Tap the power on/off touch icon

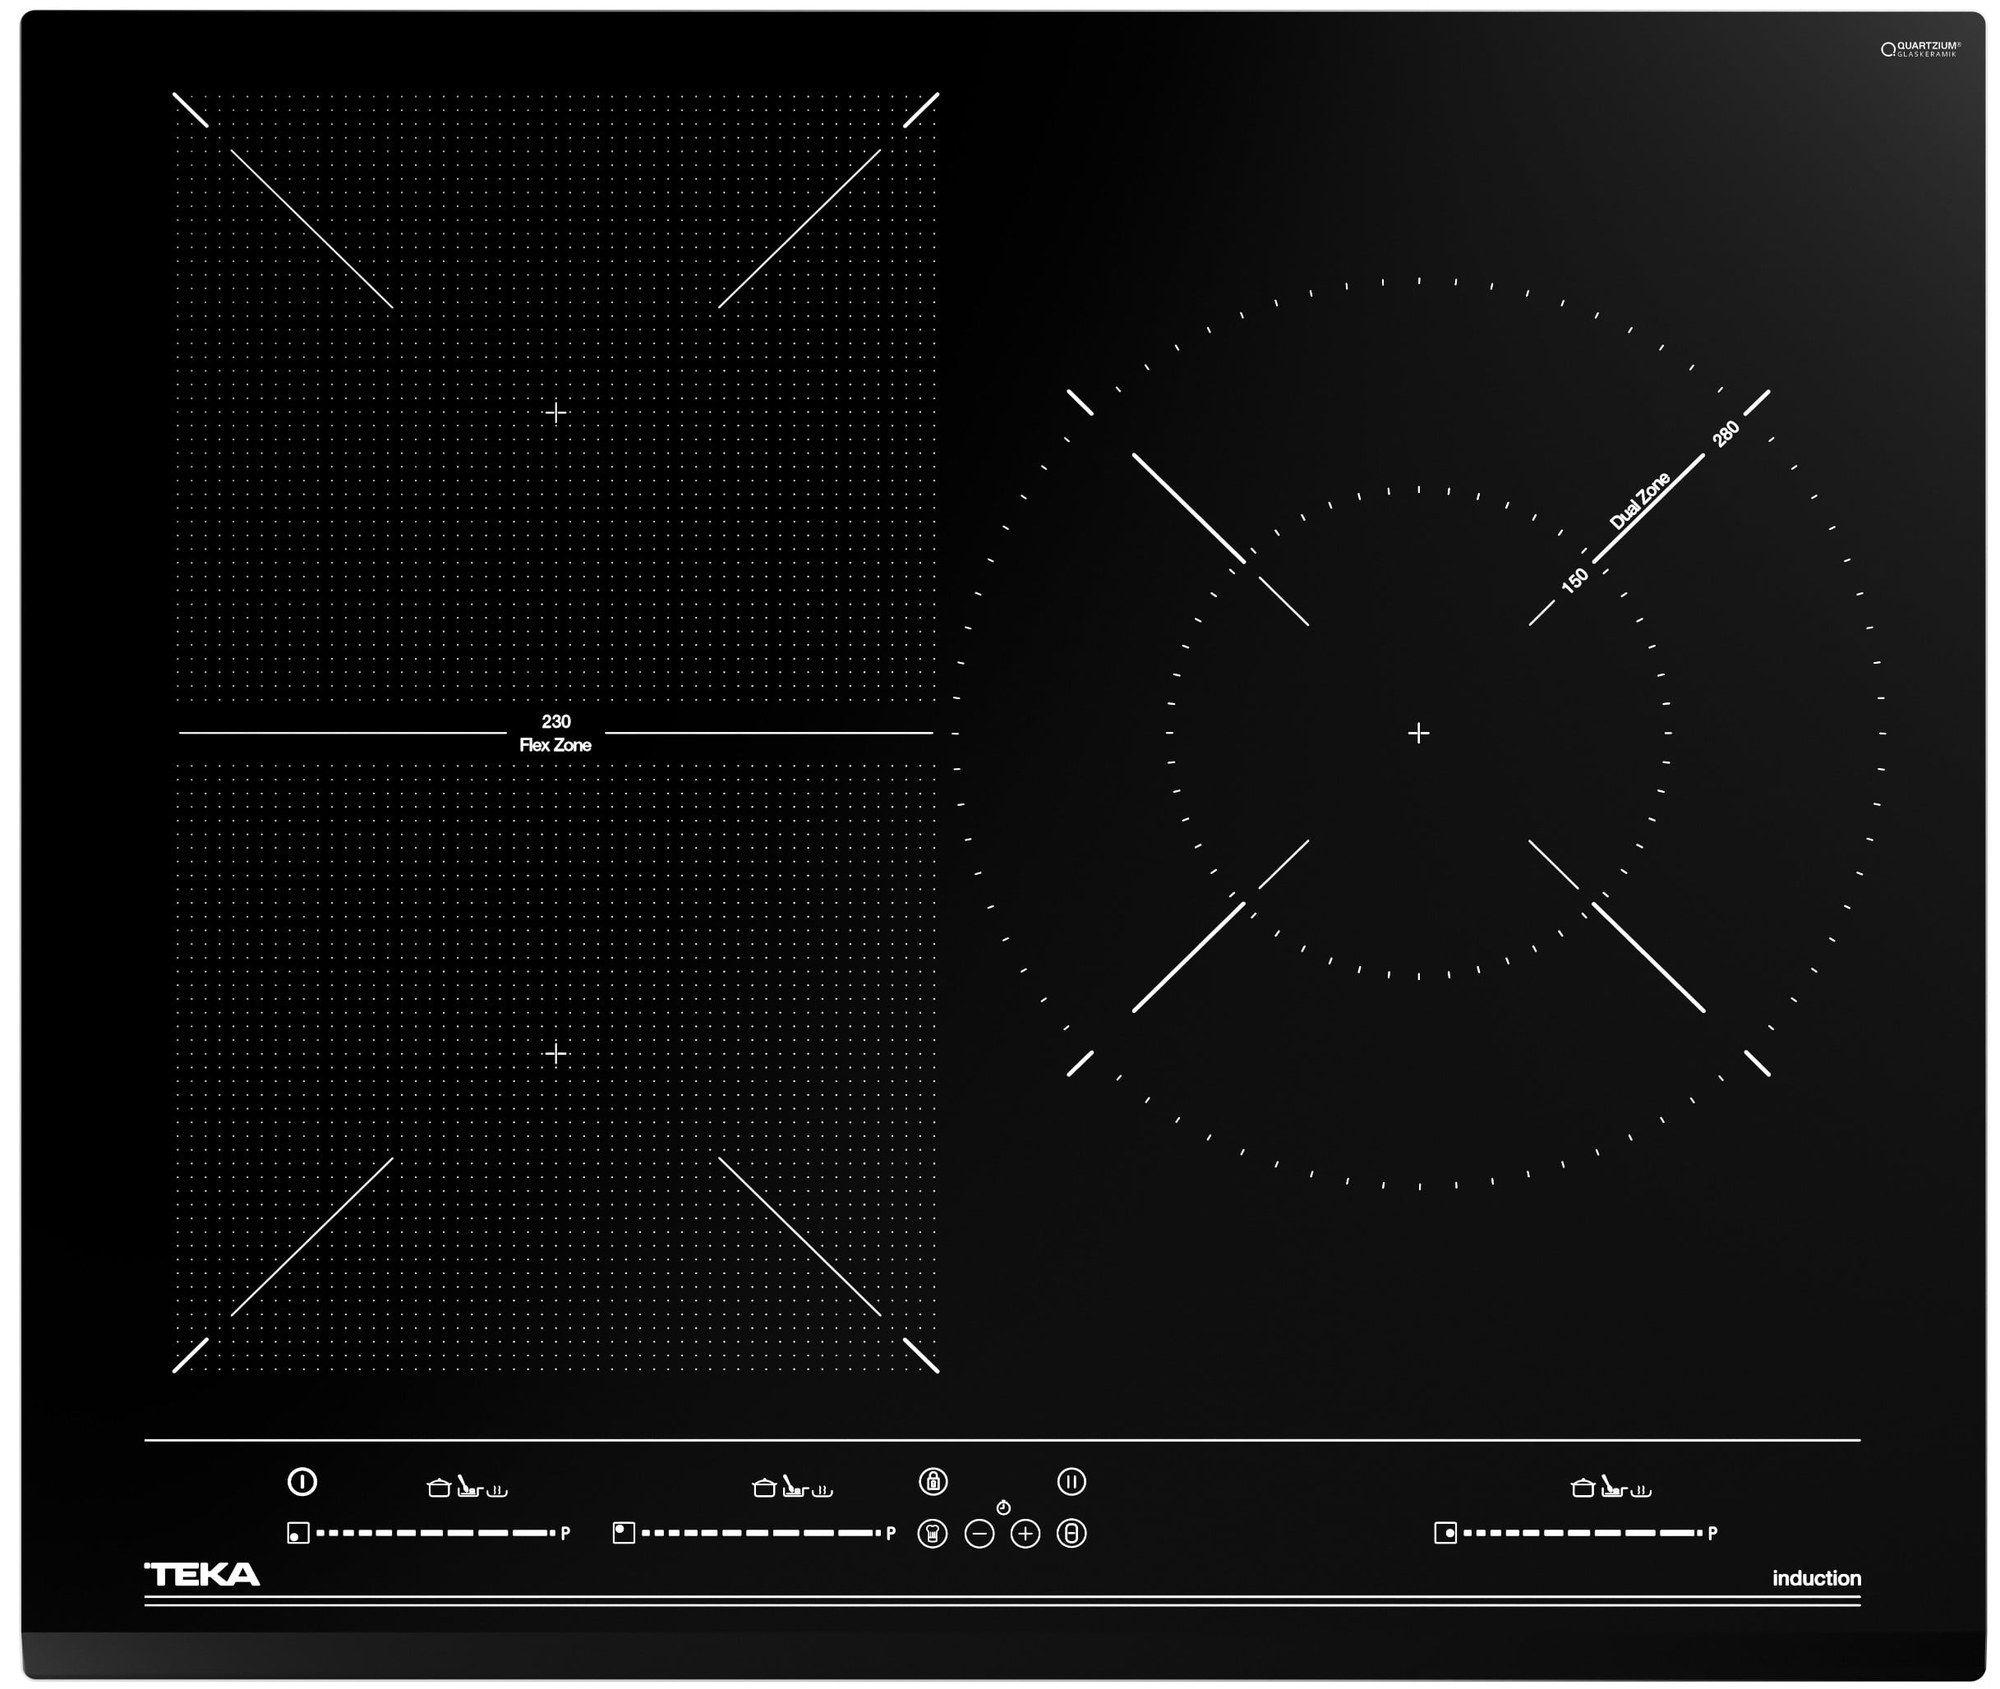click(302, 1481)
